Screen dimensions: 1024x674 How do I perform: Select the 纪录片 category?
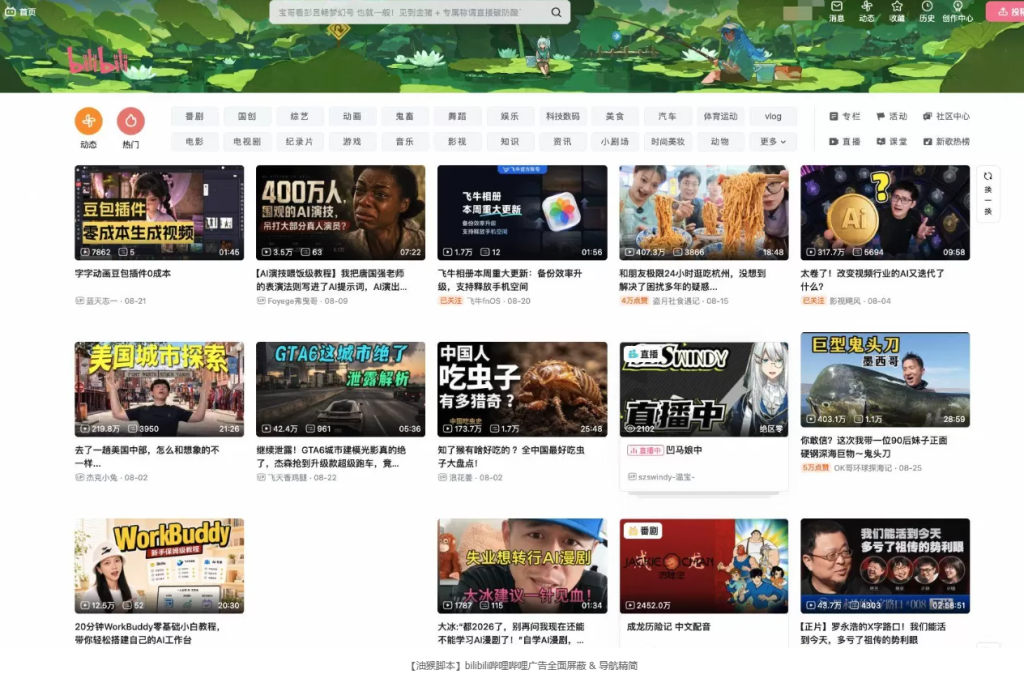(300, 141)
